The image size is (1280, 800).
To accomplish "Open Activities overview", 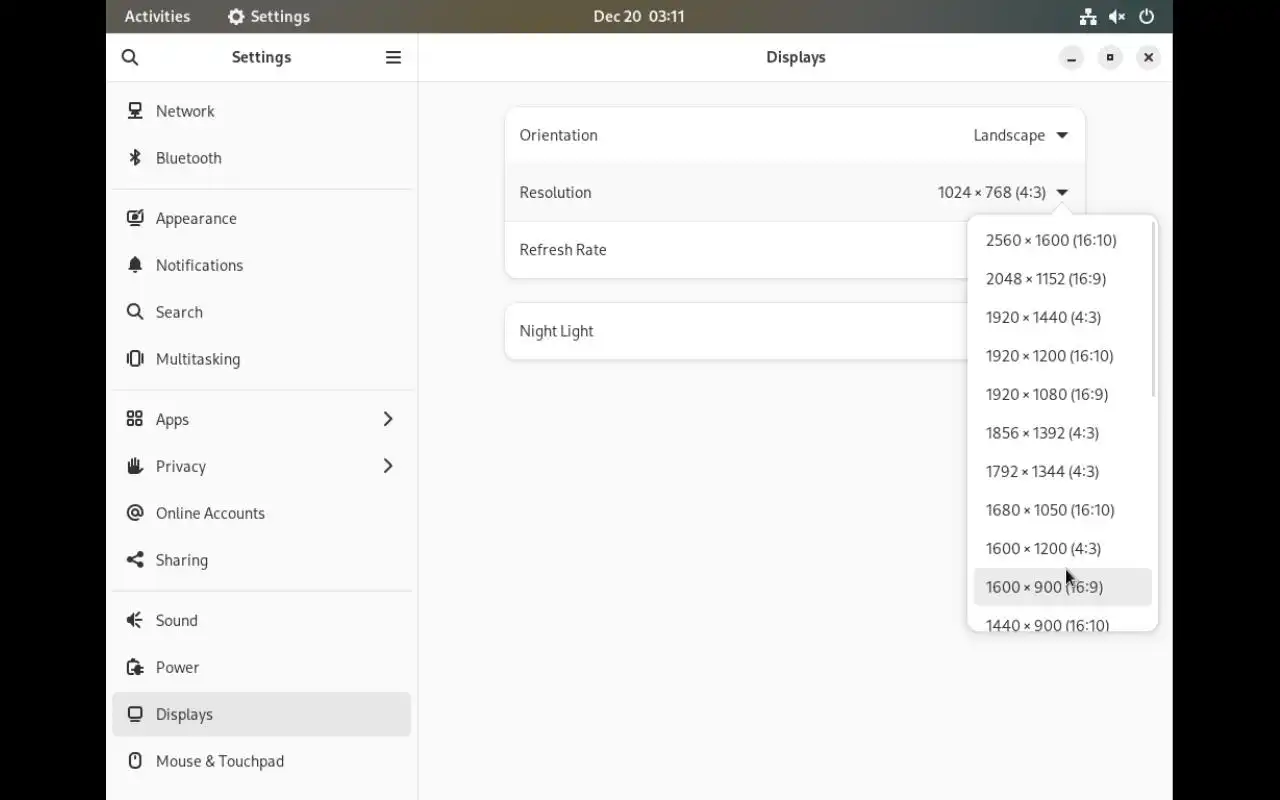I will pyautogui.click(x=157, y=16).
